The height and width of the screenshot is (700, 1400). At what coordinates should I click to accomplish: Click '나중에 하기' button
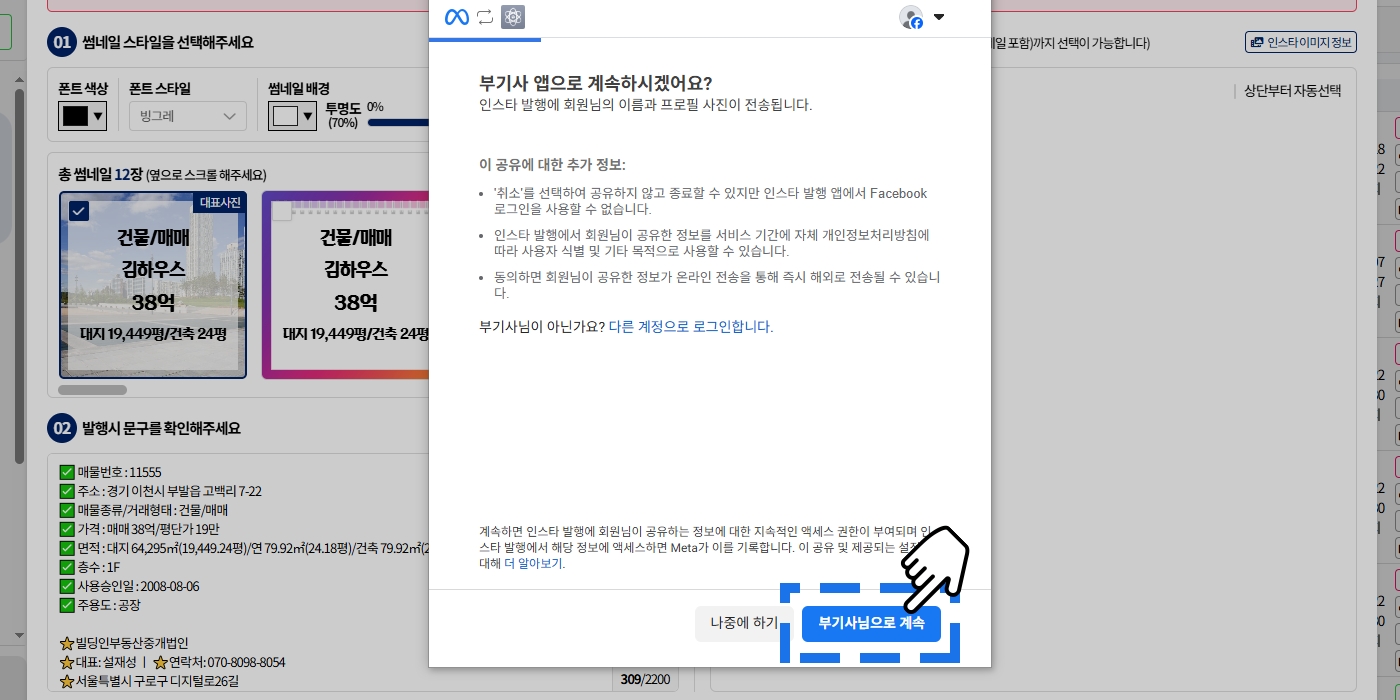pos(744,623)
